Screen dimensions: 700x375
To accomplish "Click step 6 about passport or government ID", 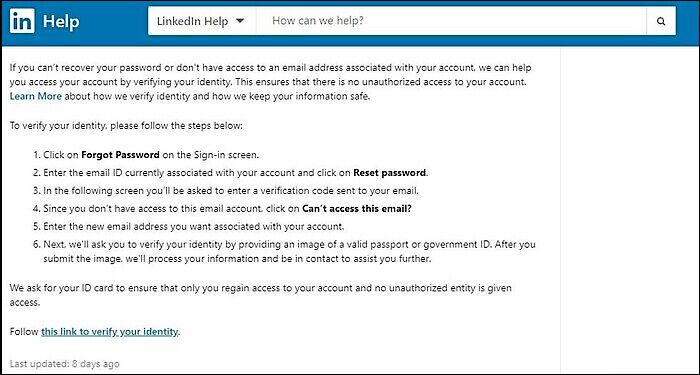I will (x=284, y=251).
